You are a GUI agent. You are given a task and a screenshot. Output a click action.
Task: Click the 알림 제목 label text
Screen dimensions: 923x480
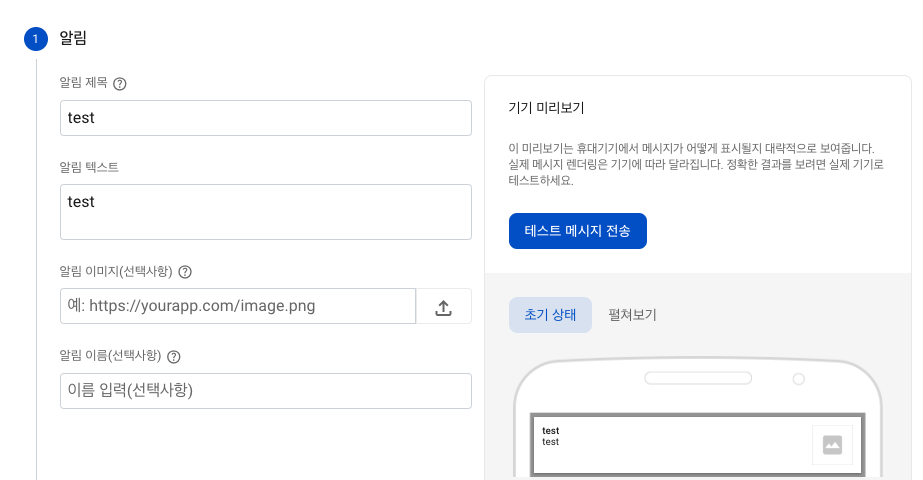pos(84,83)
